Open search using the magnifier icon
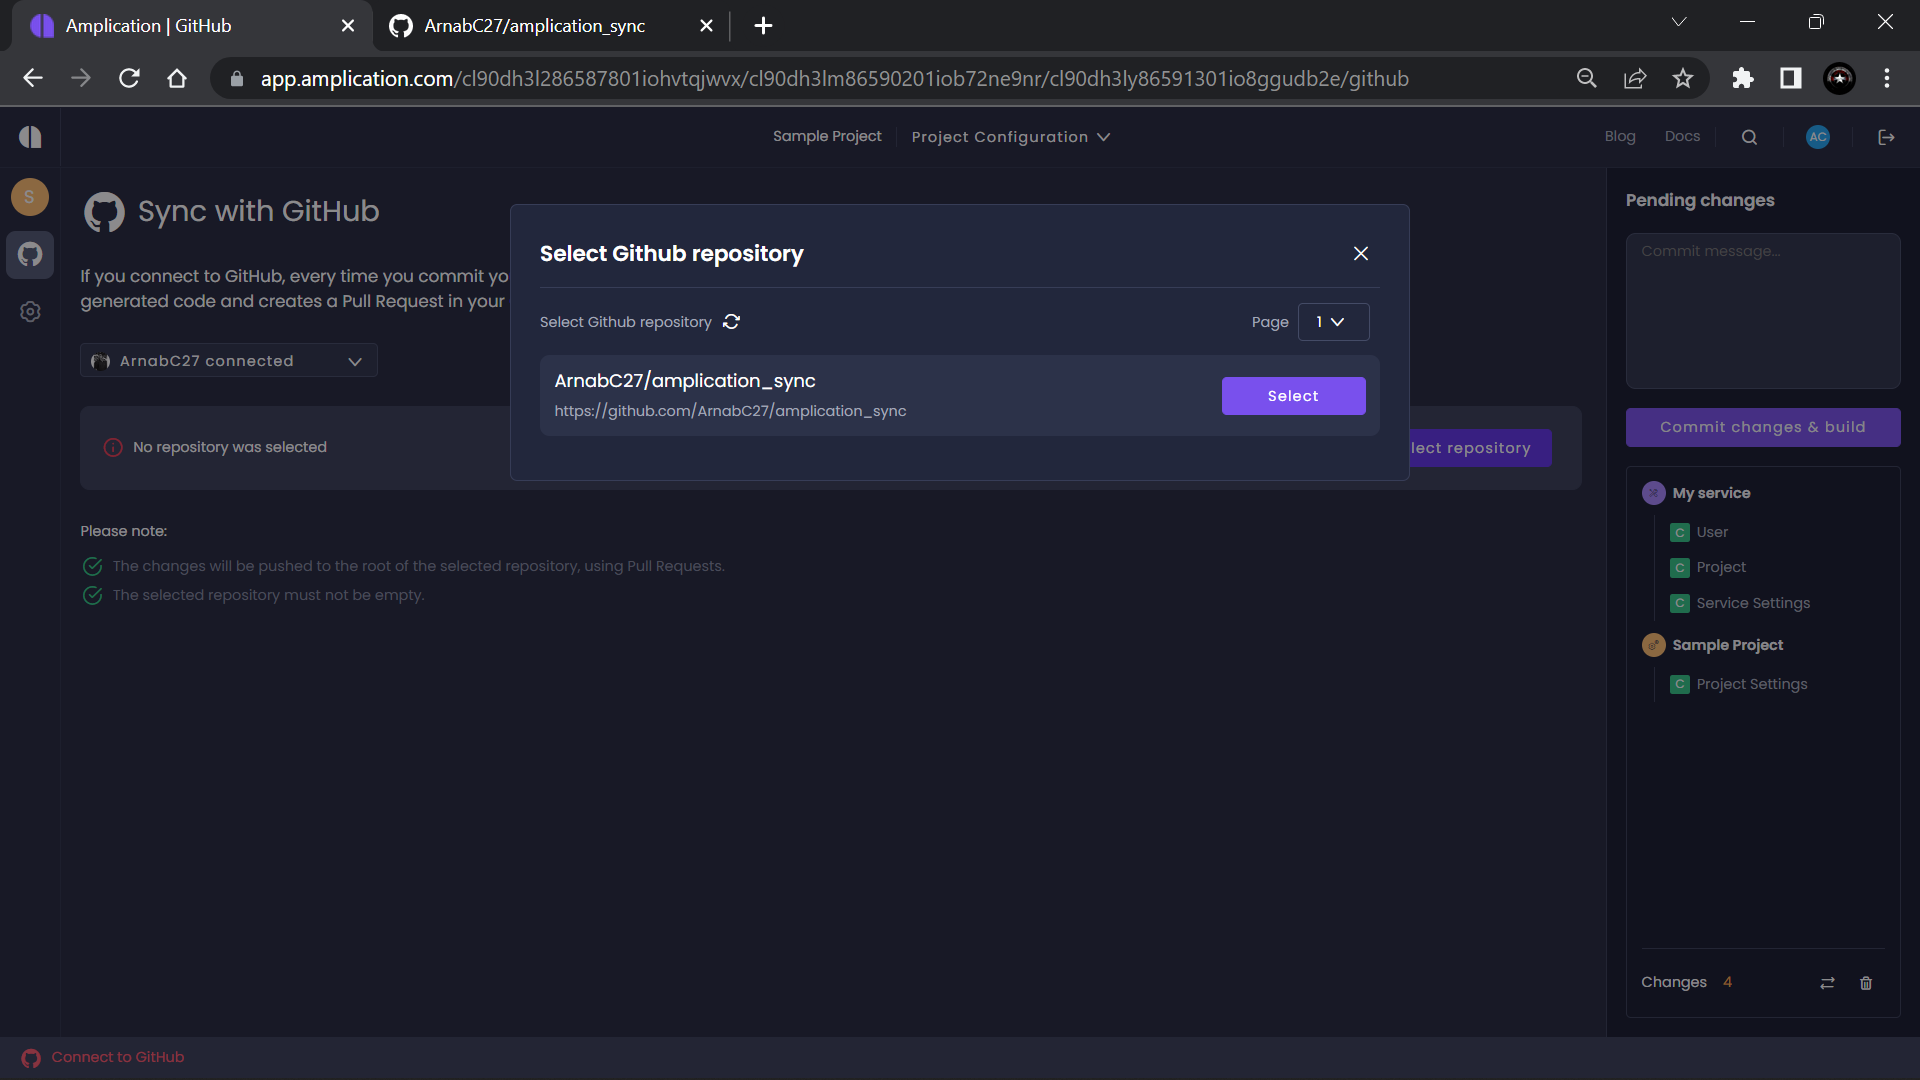Screen dimensions: 1920x1080 1749,137
